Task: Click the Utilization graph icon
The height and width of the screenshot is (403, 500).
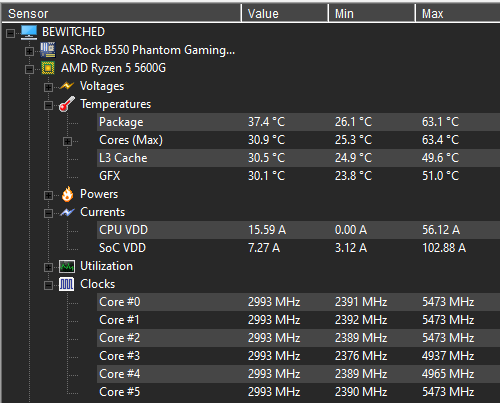Action: (x=67, y=266)
